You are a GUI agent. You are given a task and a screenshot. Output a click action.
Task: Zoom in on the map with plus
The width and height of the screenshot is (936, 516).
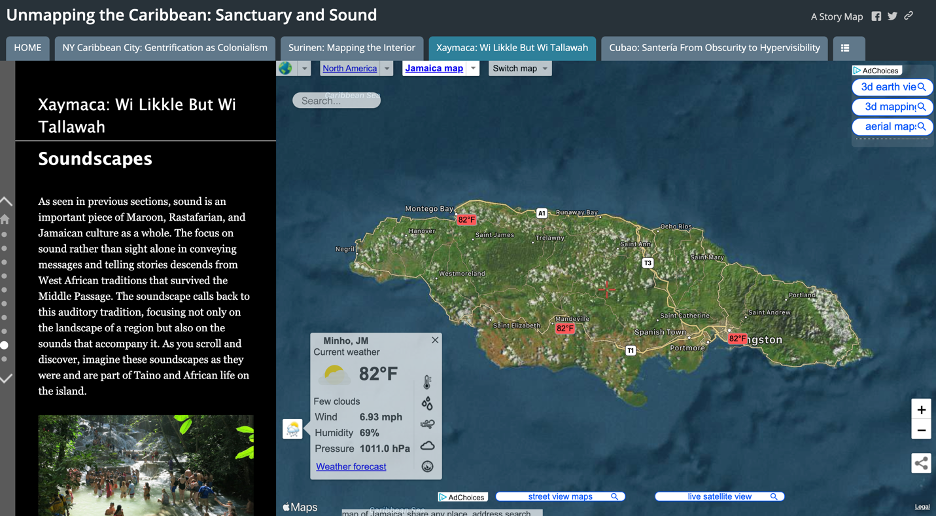921,410
